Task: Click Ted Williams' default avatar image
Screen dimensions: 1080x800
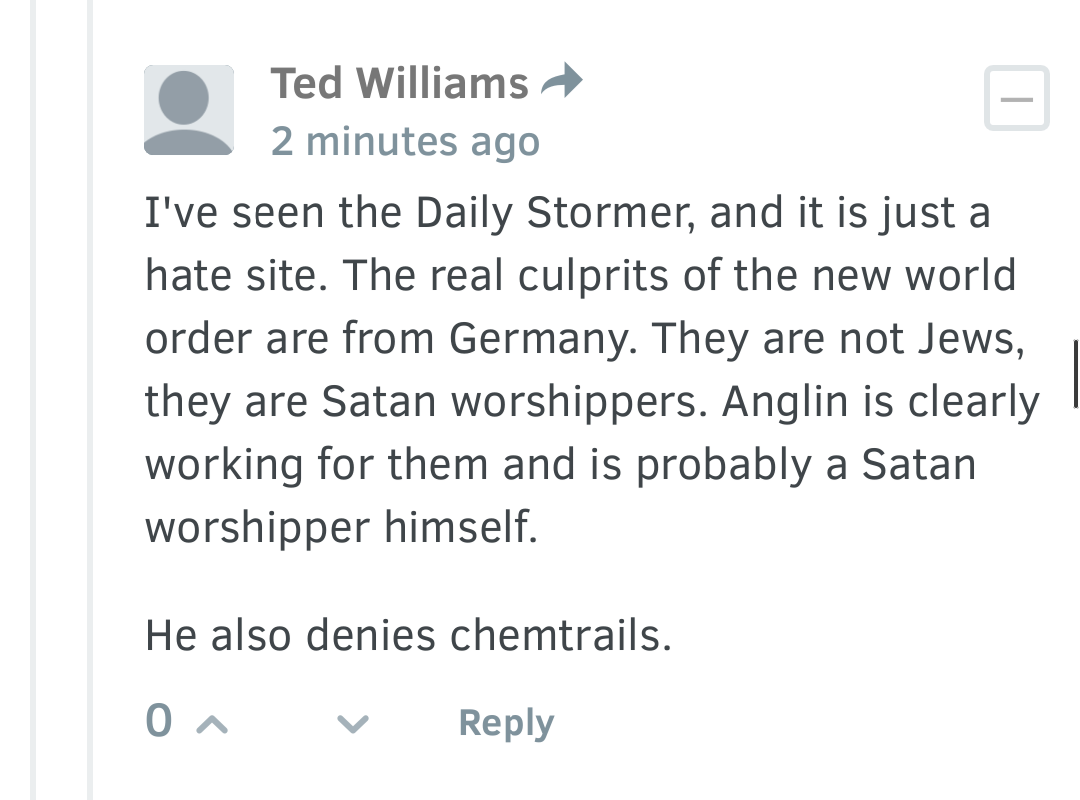Action: 189,110
